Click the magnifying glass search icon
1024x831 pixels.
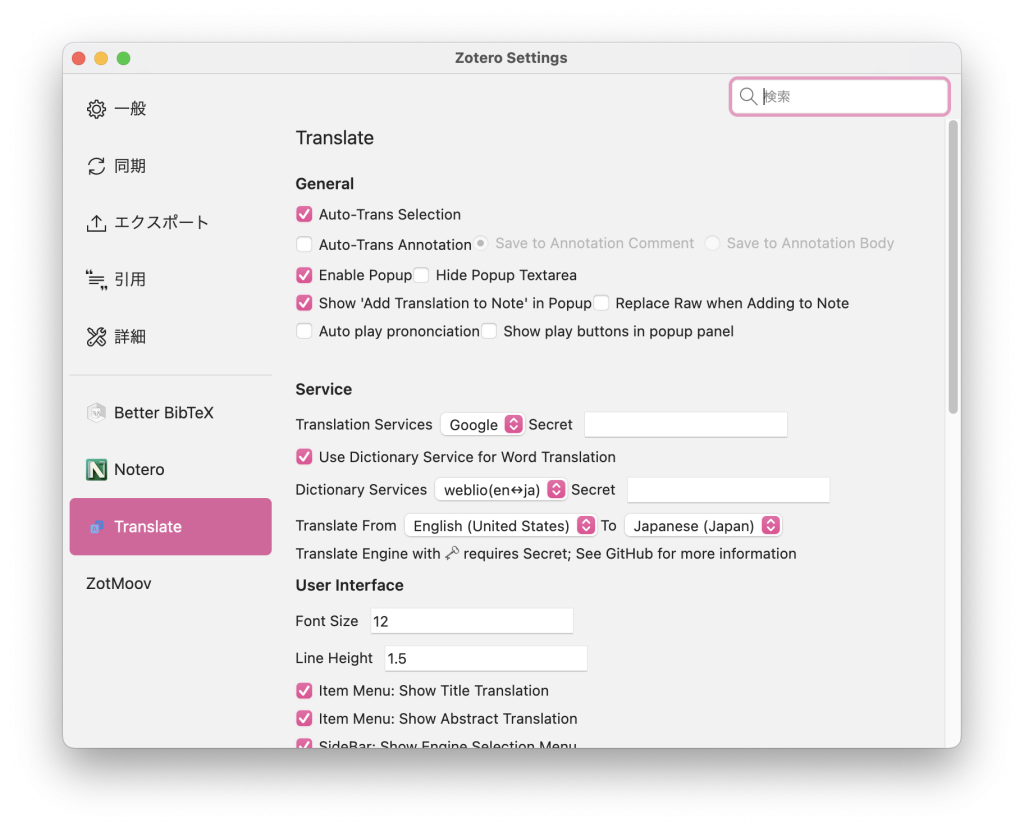(748, 97)
